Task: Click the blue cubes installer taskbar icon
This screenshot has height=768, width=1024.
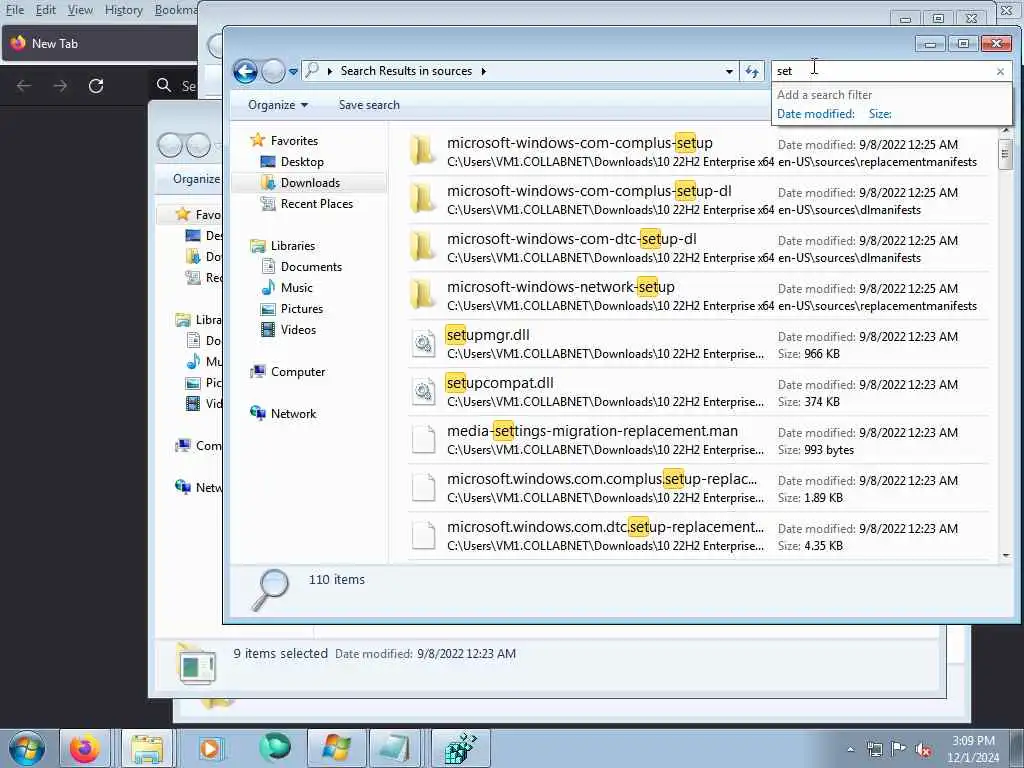Action: 460,748
